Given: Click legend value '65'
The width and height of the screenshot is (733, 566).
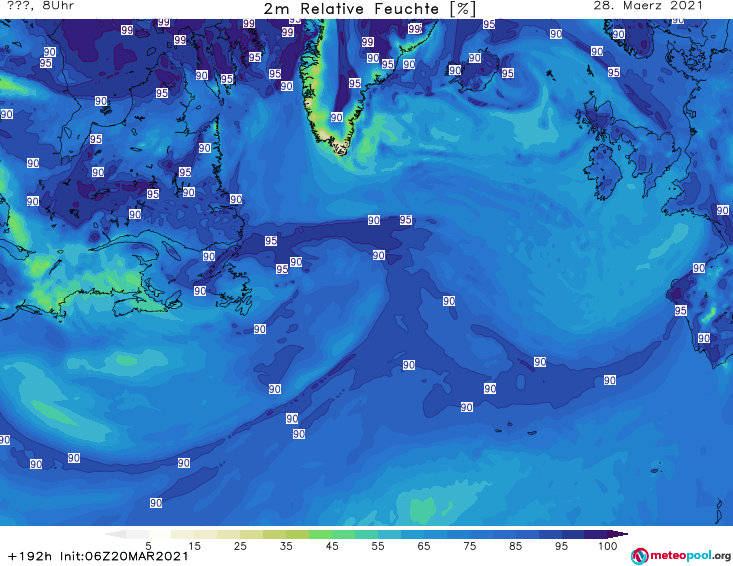Looking at the screenshot, I should (x=424, y=546).
